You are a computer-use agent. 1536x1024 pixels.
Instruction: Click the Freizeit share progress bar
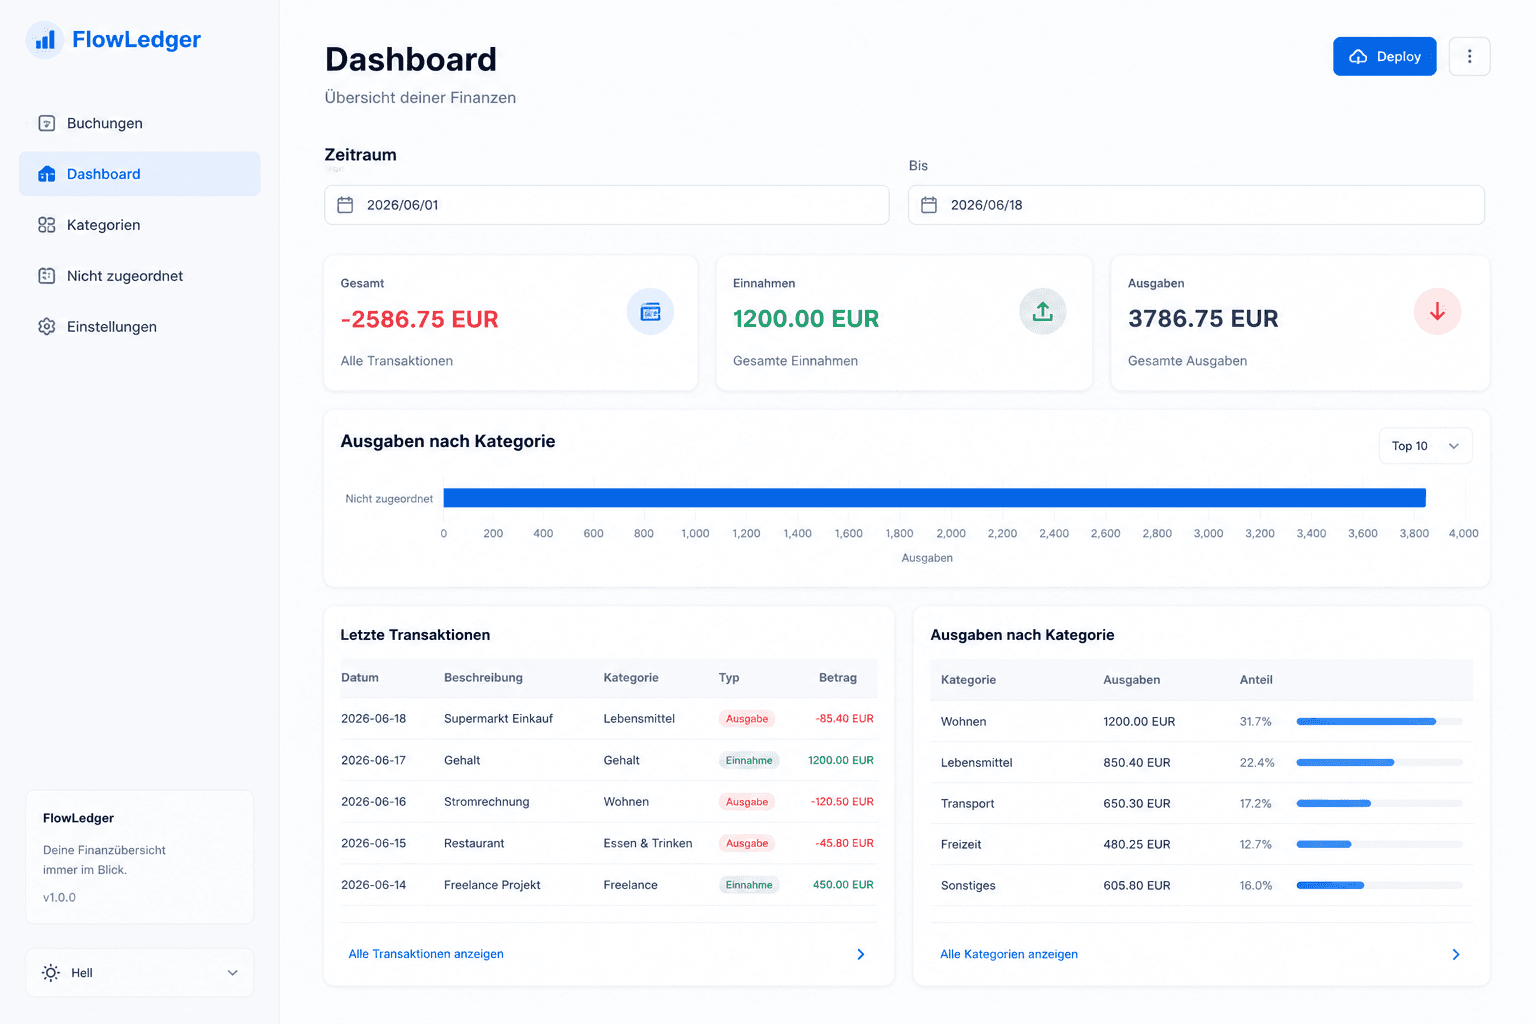tap(1379, 844)
